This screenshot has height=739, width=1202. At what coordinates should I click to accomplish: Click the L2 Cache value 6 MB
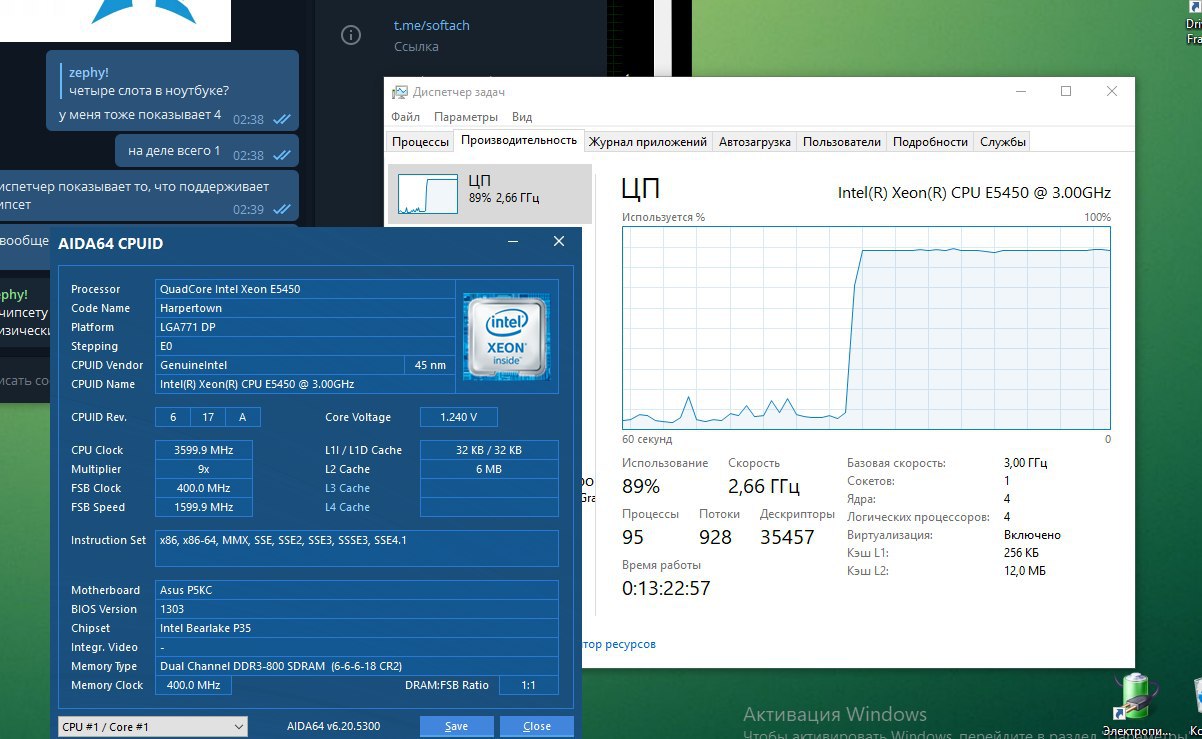[489, 469]
